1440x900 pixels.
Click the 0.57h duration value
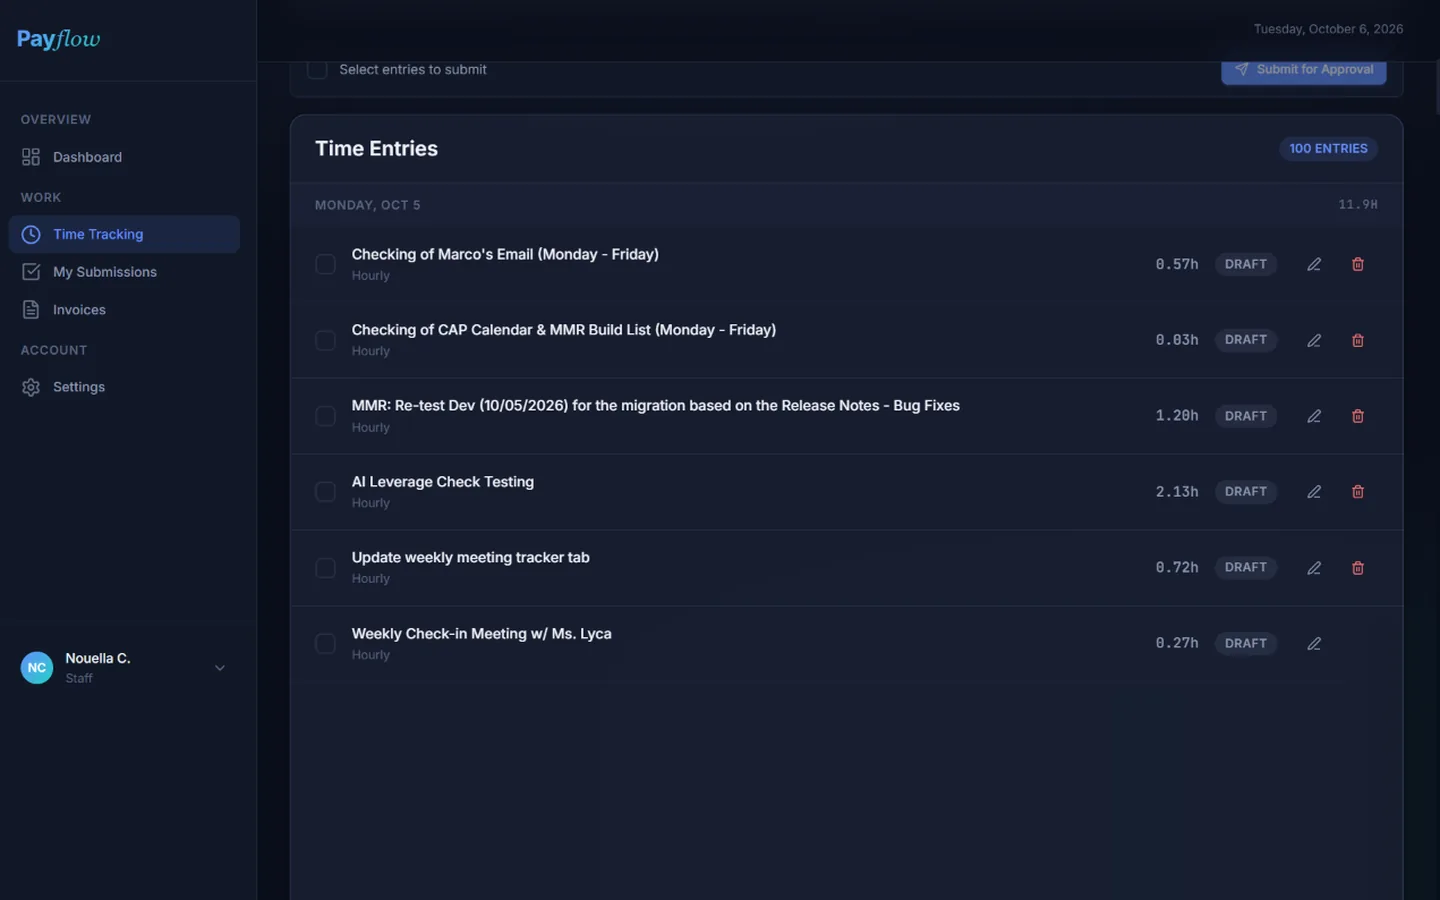pos(1177,264)
